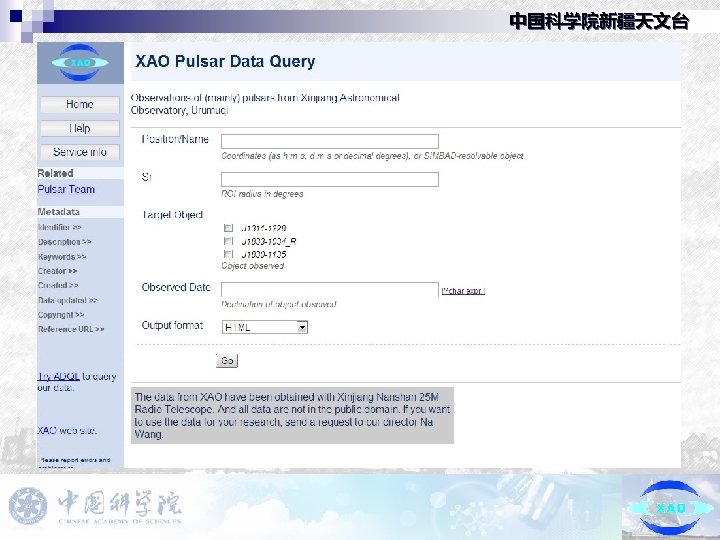
Task: Tick the checkbox ending in _R
Action: (x=229, y=241)
